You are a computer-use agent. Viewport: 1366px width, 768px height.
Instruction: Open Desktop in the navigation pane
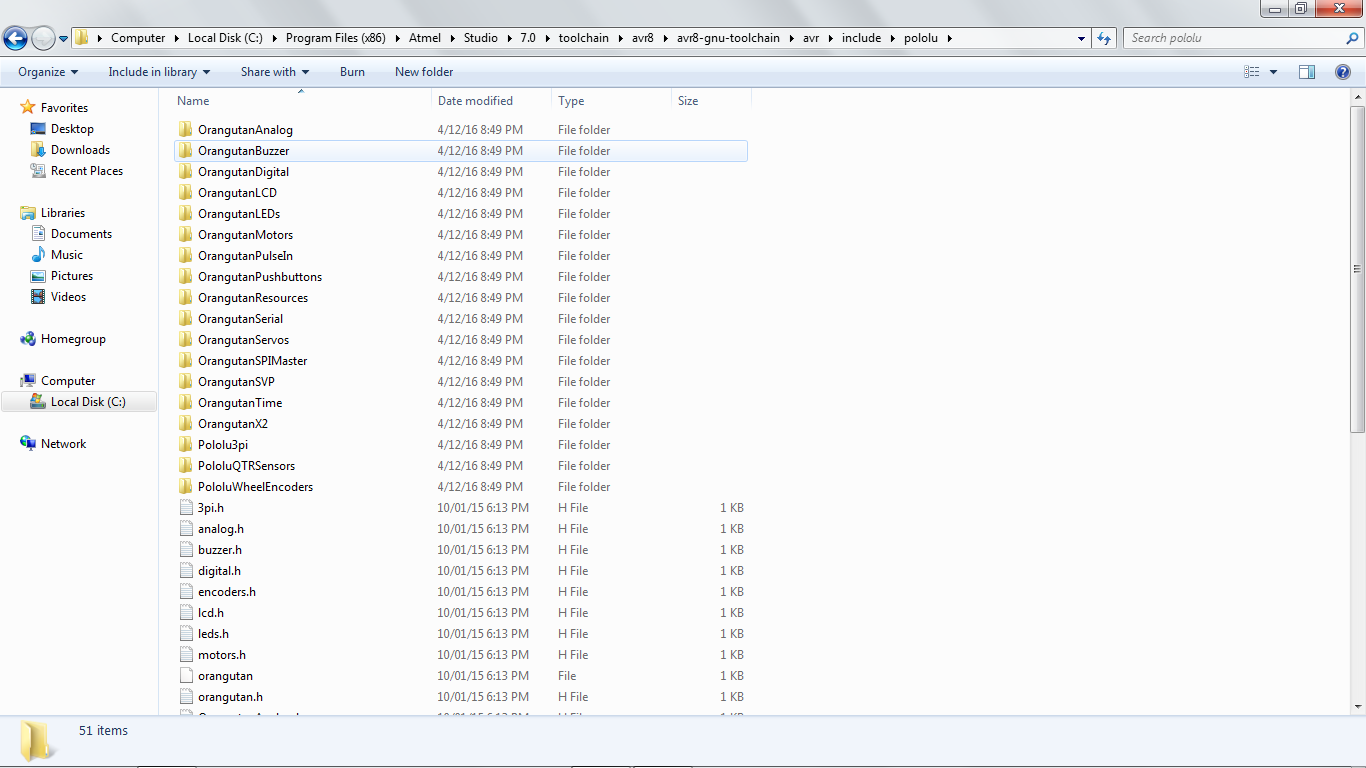(72, 129)
